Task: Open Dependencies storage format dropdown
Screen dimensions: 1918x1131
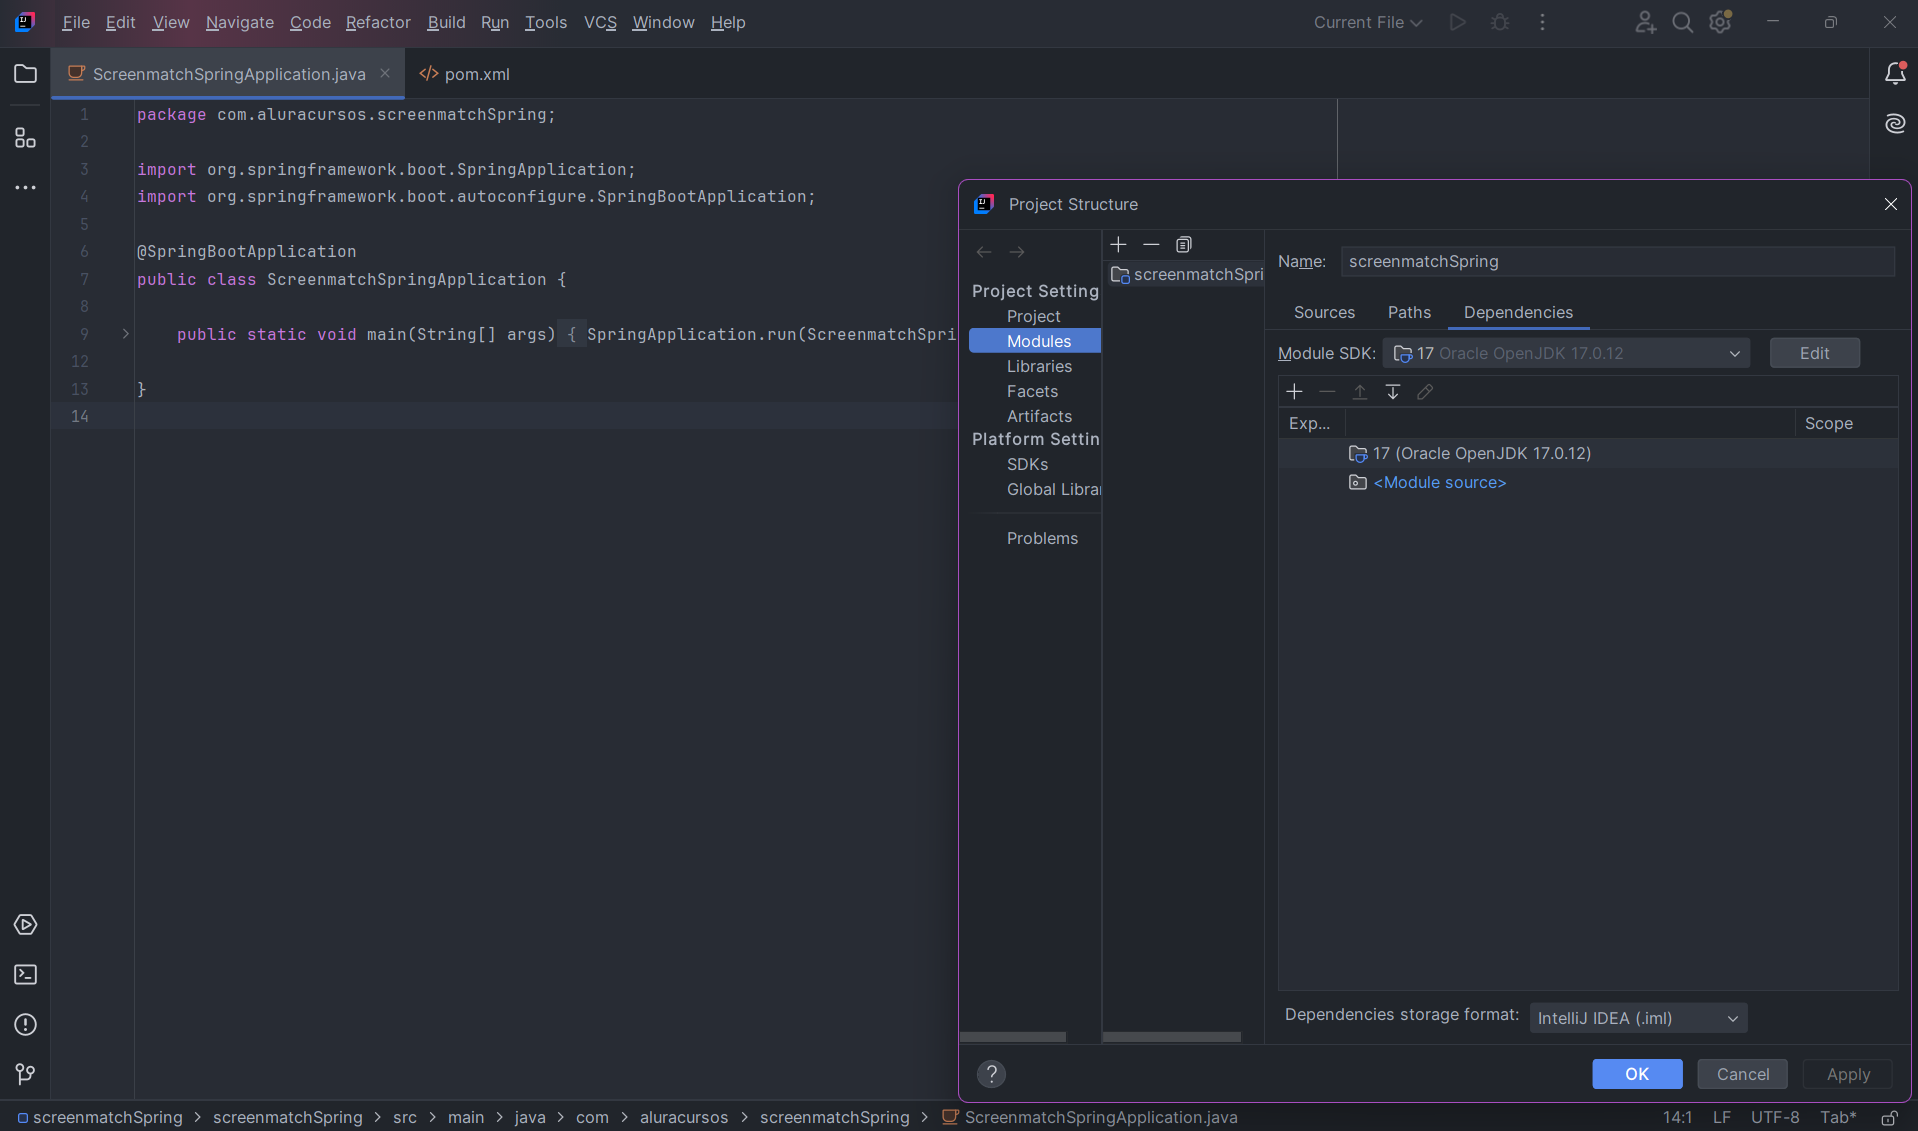Action: 1638,1018
